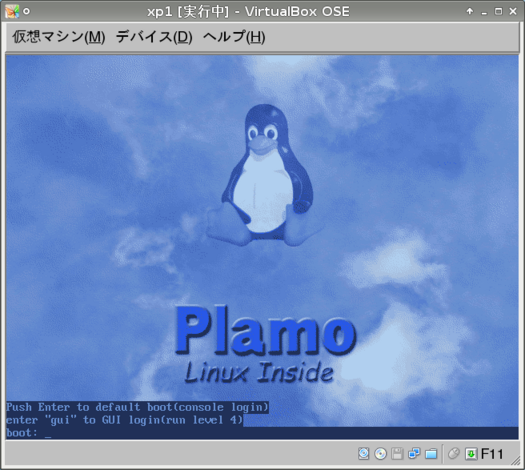Click the floppy disk status icon

click(397, 454)
